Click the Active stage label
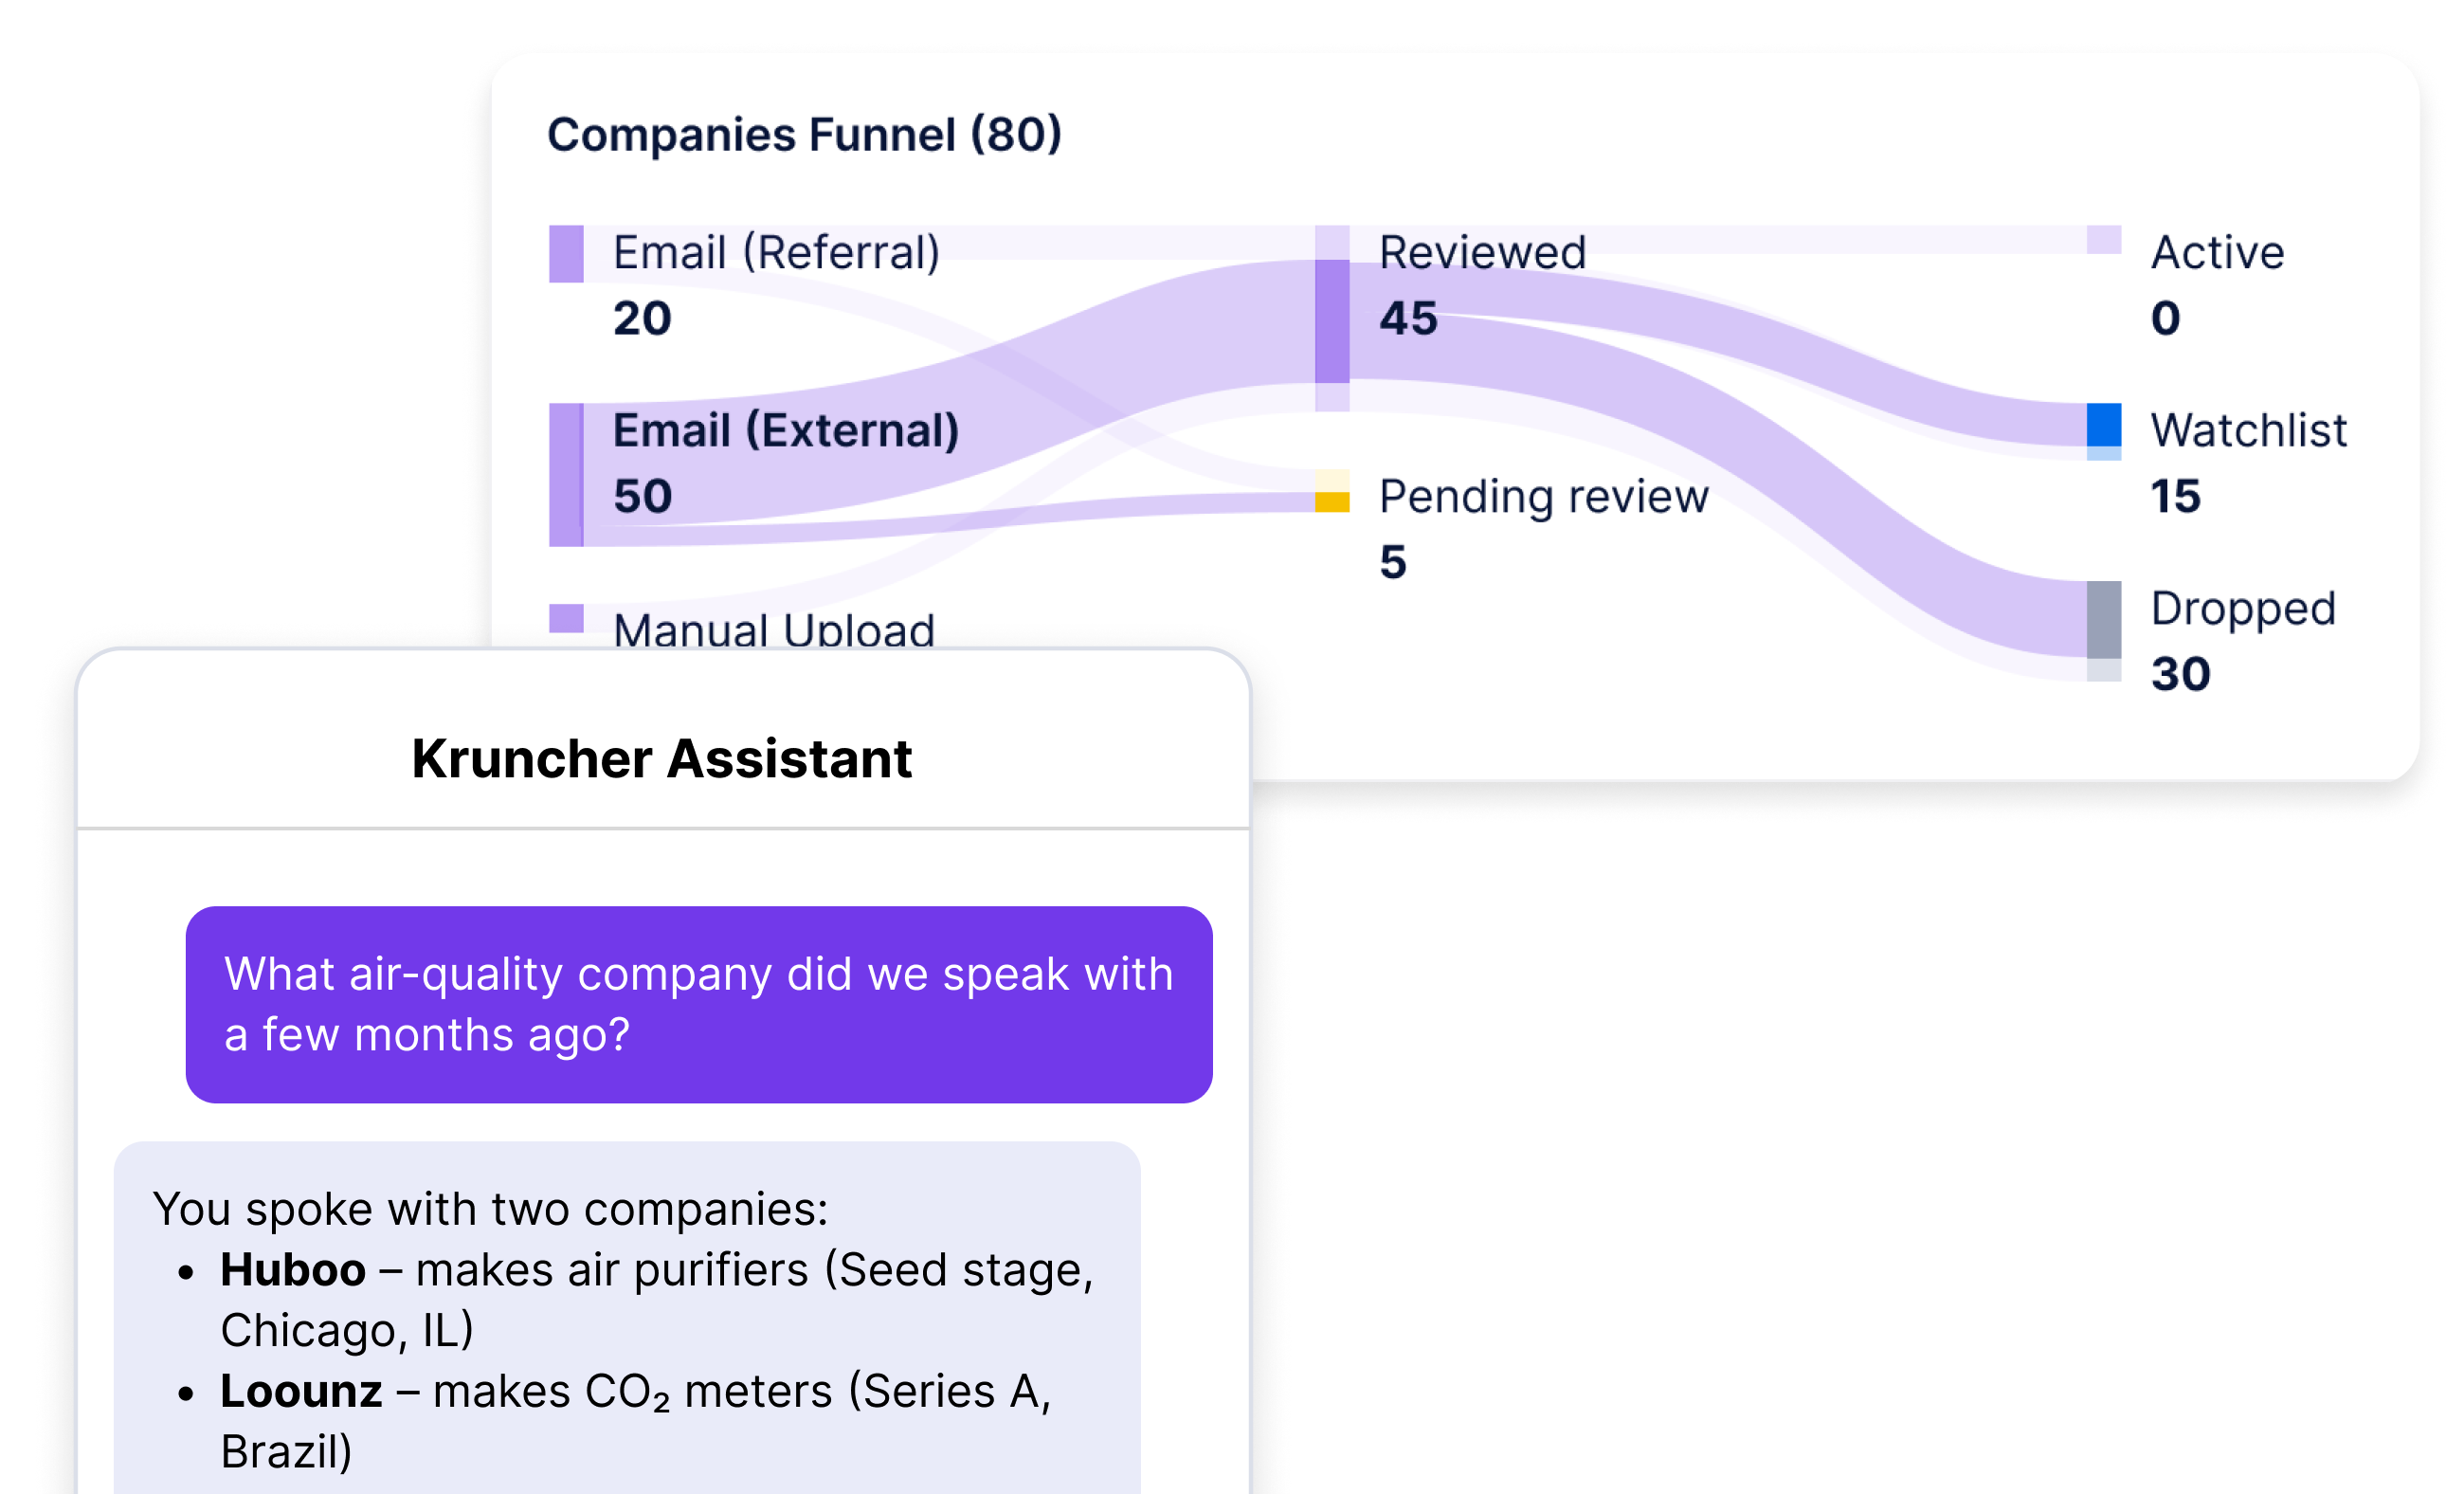 click(x=2217, y=252)
